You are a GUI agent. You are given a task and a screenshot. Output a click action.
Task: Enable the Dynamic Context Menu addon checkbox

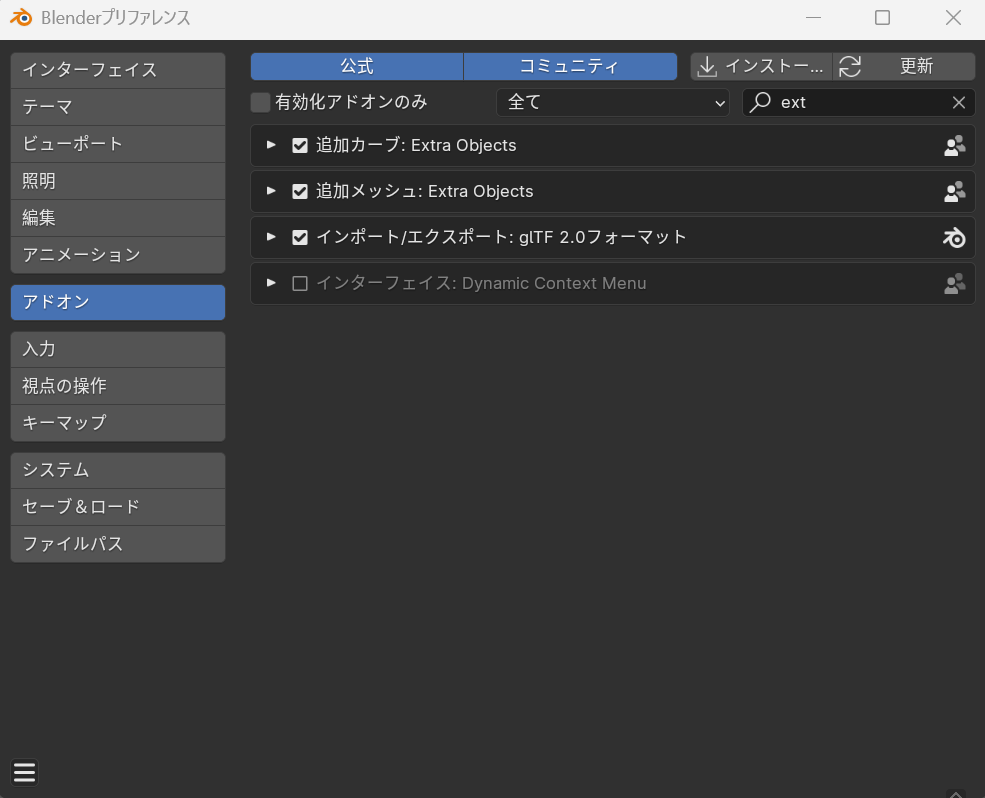pyautogui.click(x=300, y=284)
